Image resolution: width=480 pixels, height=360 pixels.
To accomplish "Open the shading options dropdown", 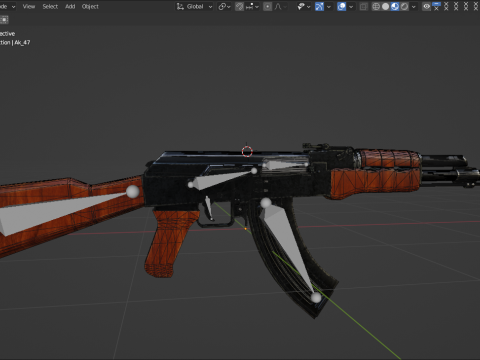I will pyautogui.click(x=414, y=6).
